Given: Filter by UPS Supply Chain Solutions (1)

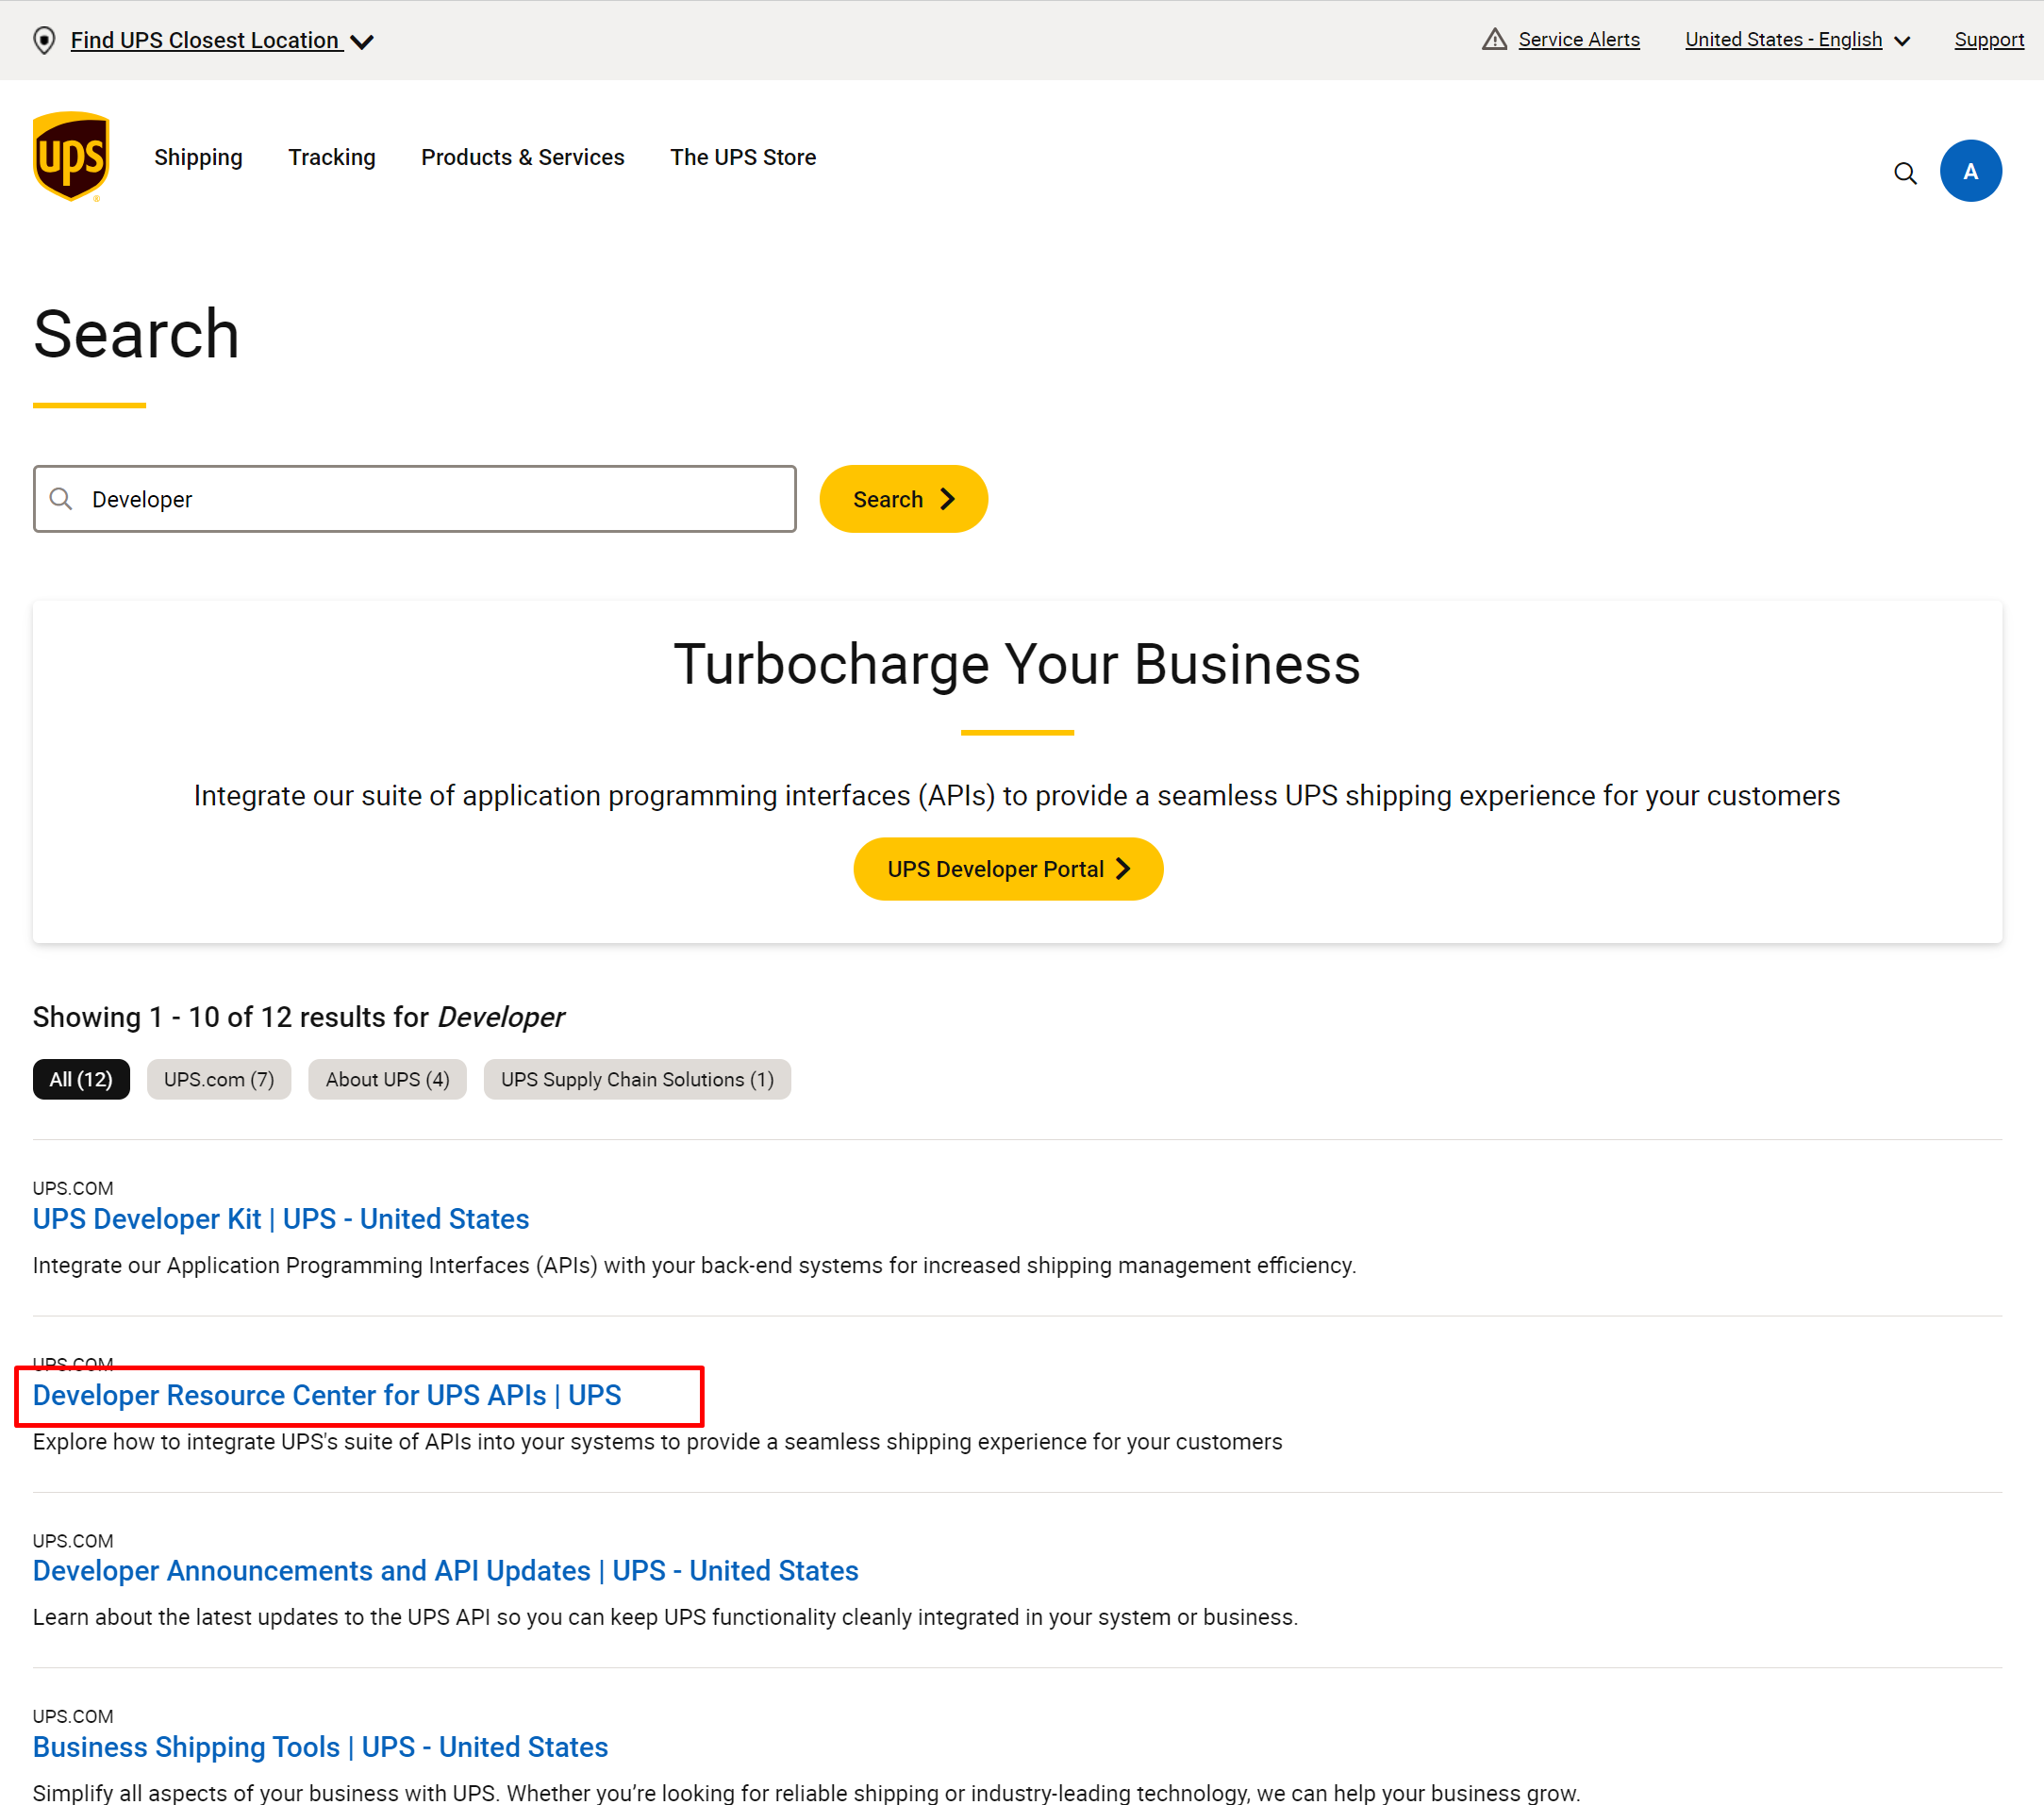Looking at the screenshot, I should pos(637,1078).
